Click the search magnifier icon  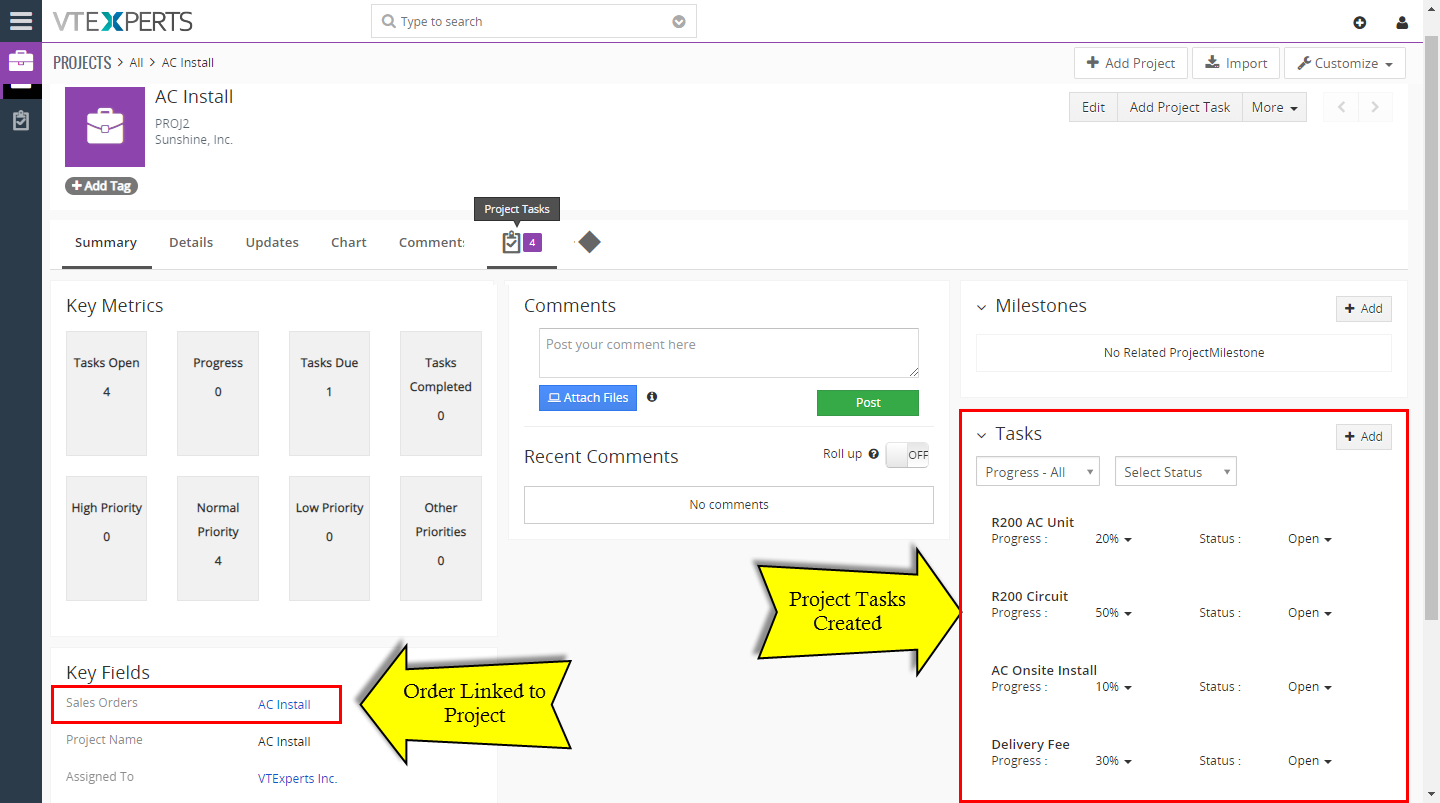point(389,21)
